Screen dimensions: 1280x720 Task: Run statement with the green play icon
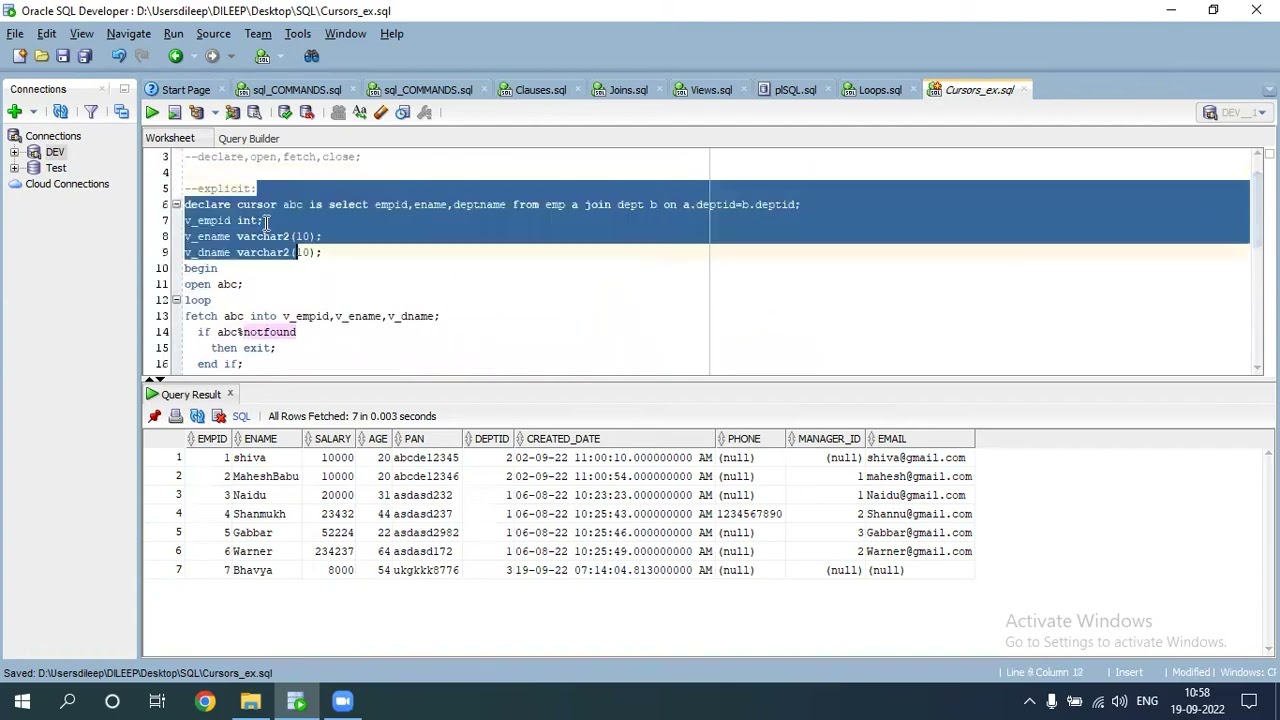152,113
